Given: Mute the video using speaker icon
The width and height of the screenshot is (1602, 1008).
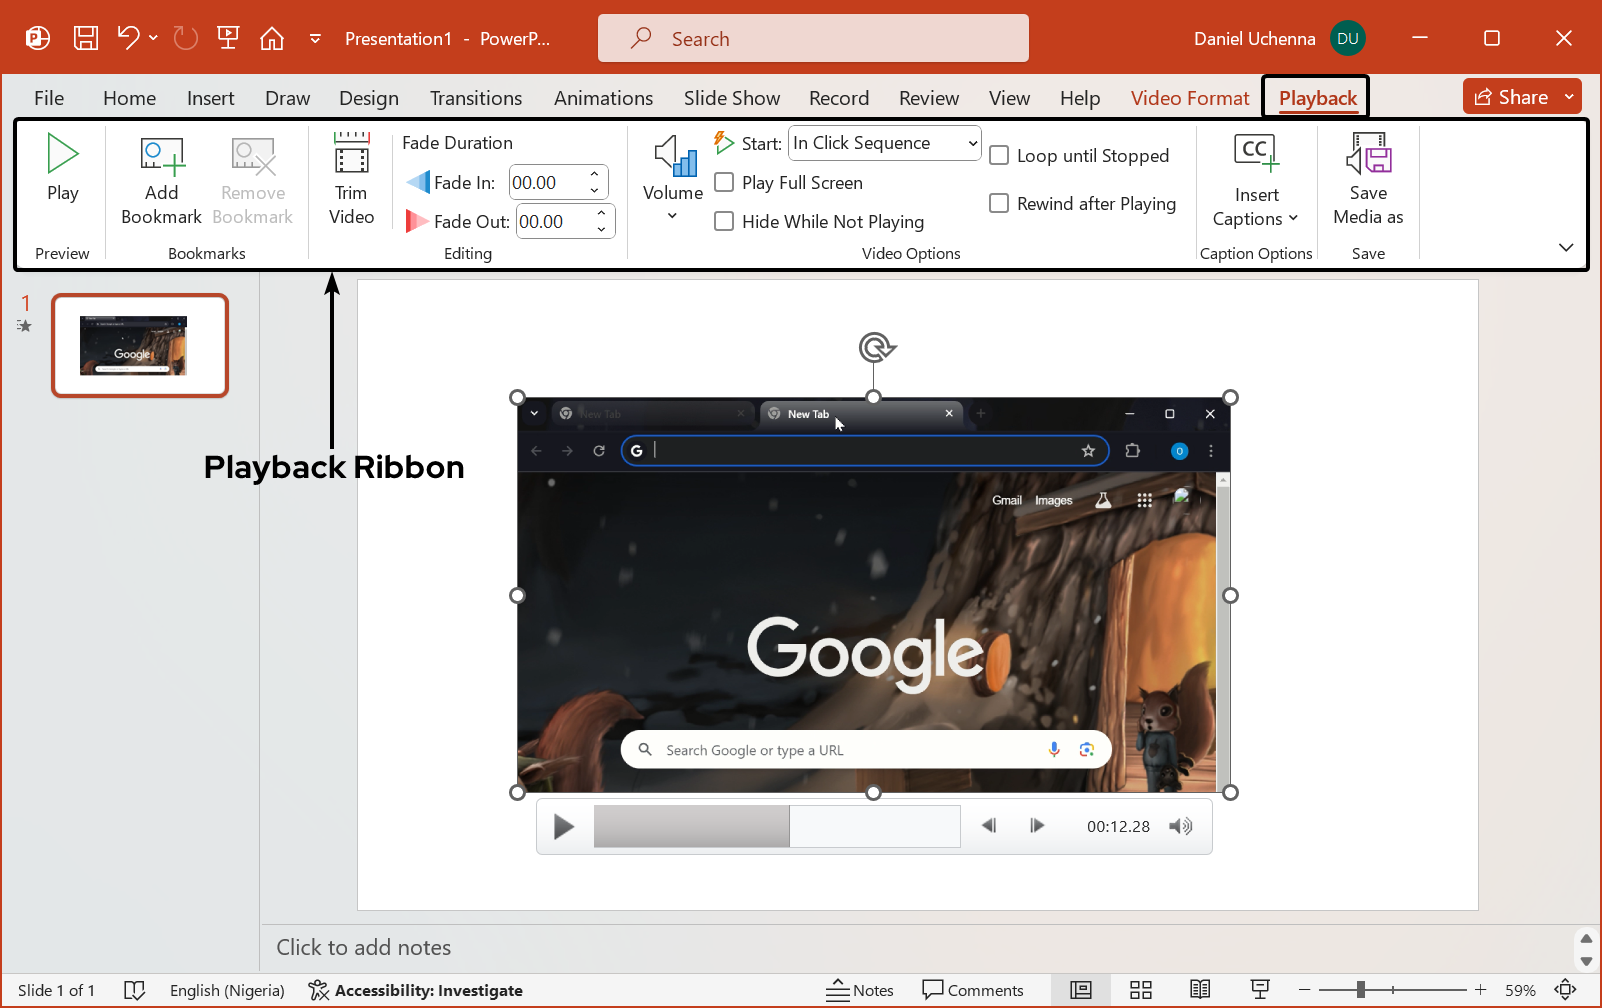Looking at the screenshot, I should [x=1181, y=826].
